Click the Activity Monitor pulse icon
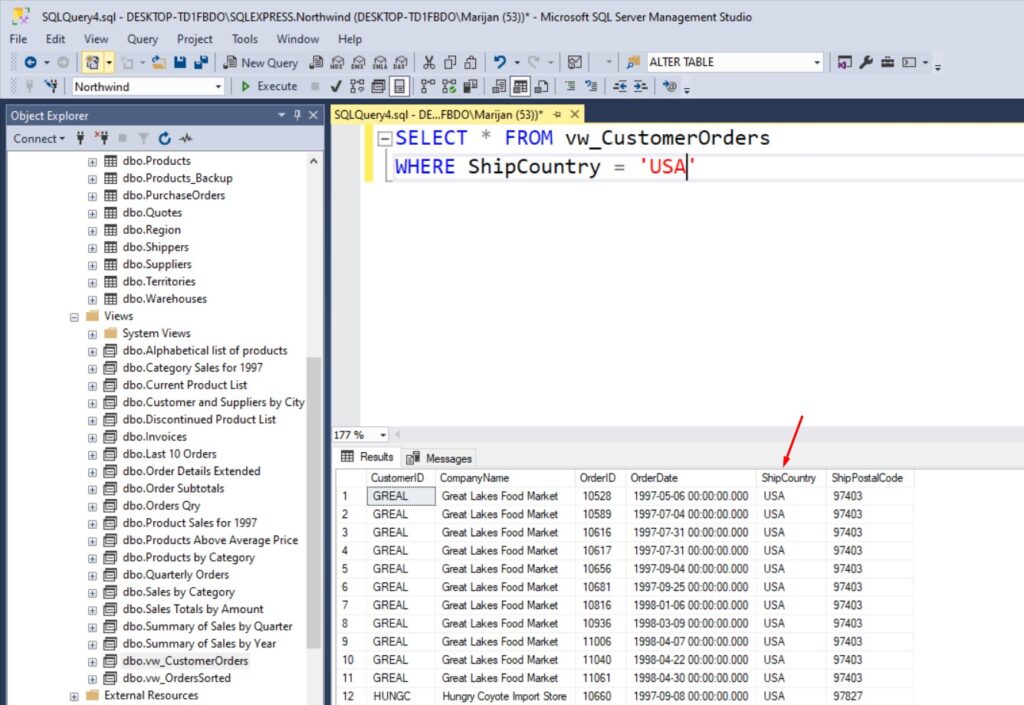 (x=186, y=139)
